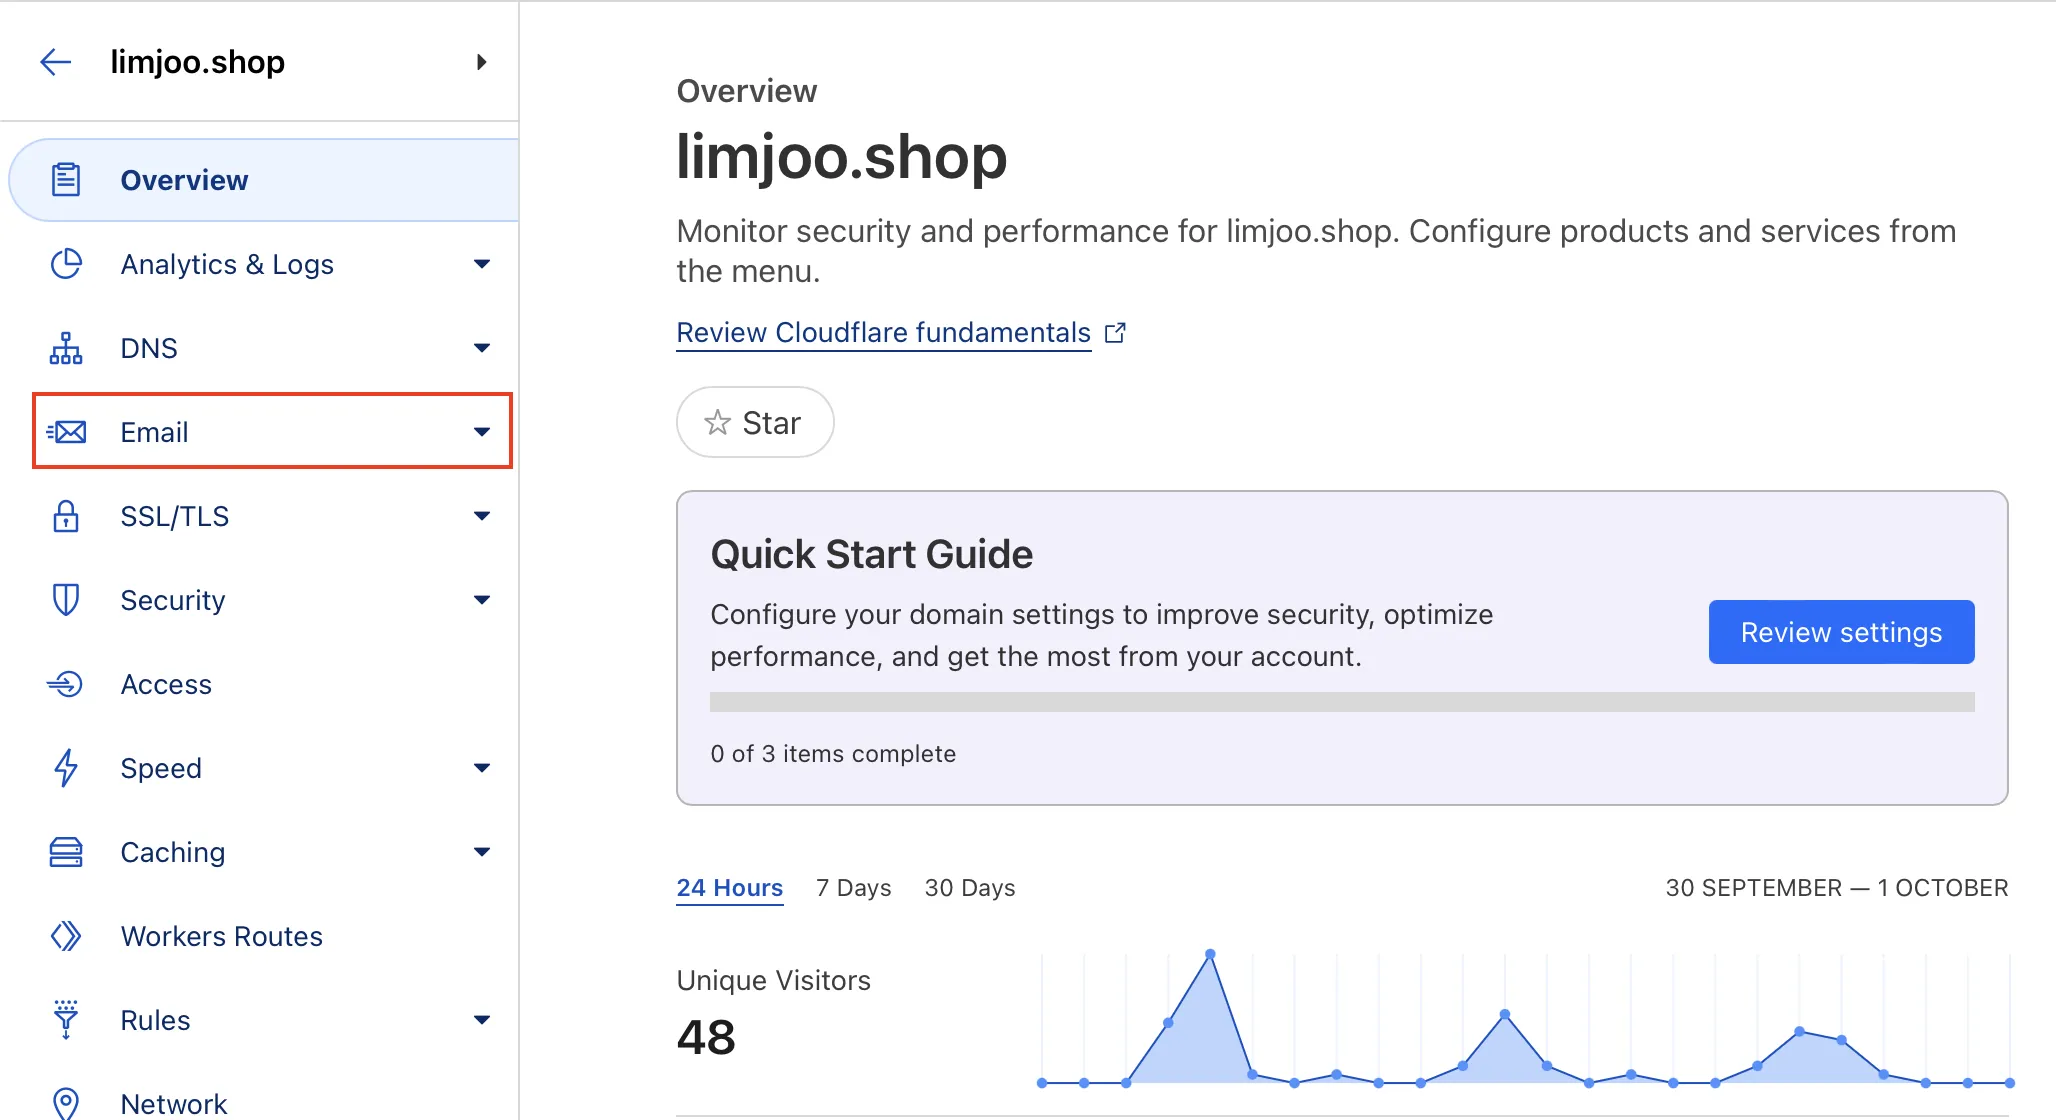
Task: Click the SSL/TLS padlock icon
Action: pyautogui.click(x=66, y=516)
